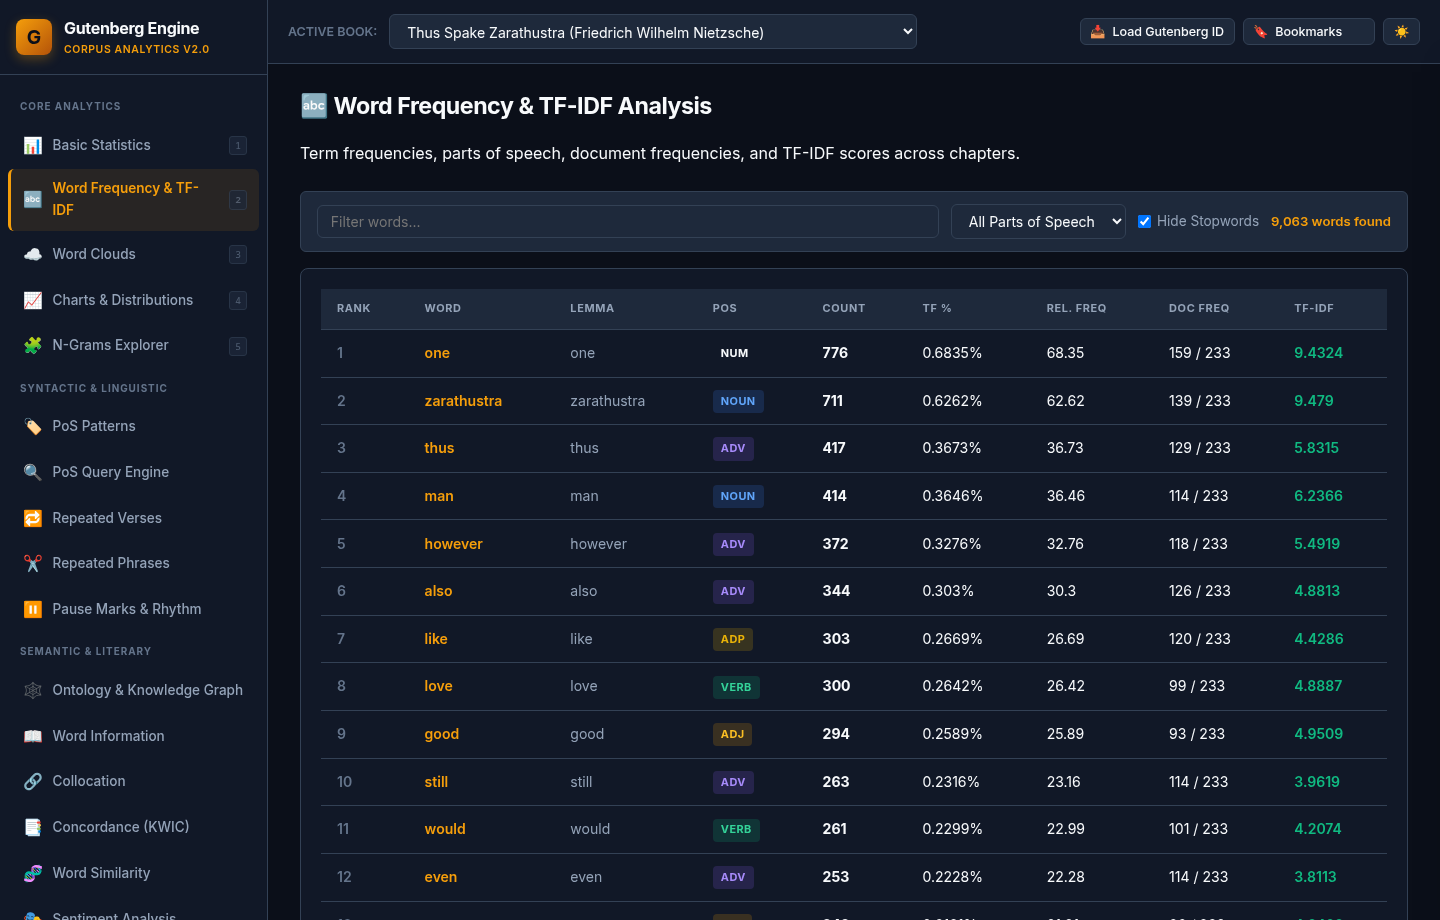Click the PoS Query Engine magnifier icon
This screenshot has height=920, width=1440.
click(x=33, y=472)
